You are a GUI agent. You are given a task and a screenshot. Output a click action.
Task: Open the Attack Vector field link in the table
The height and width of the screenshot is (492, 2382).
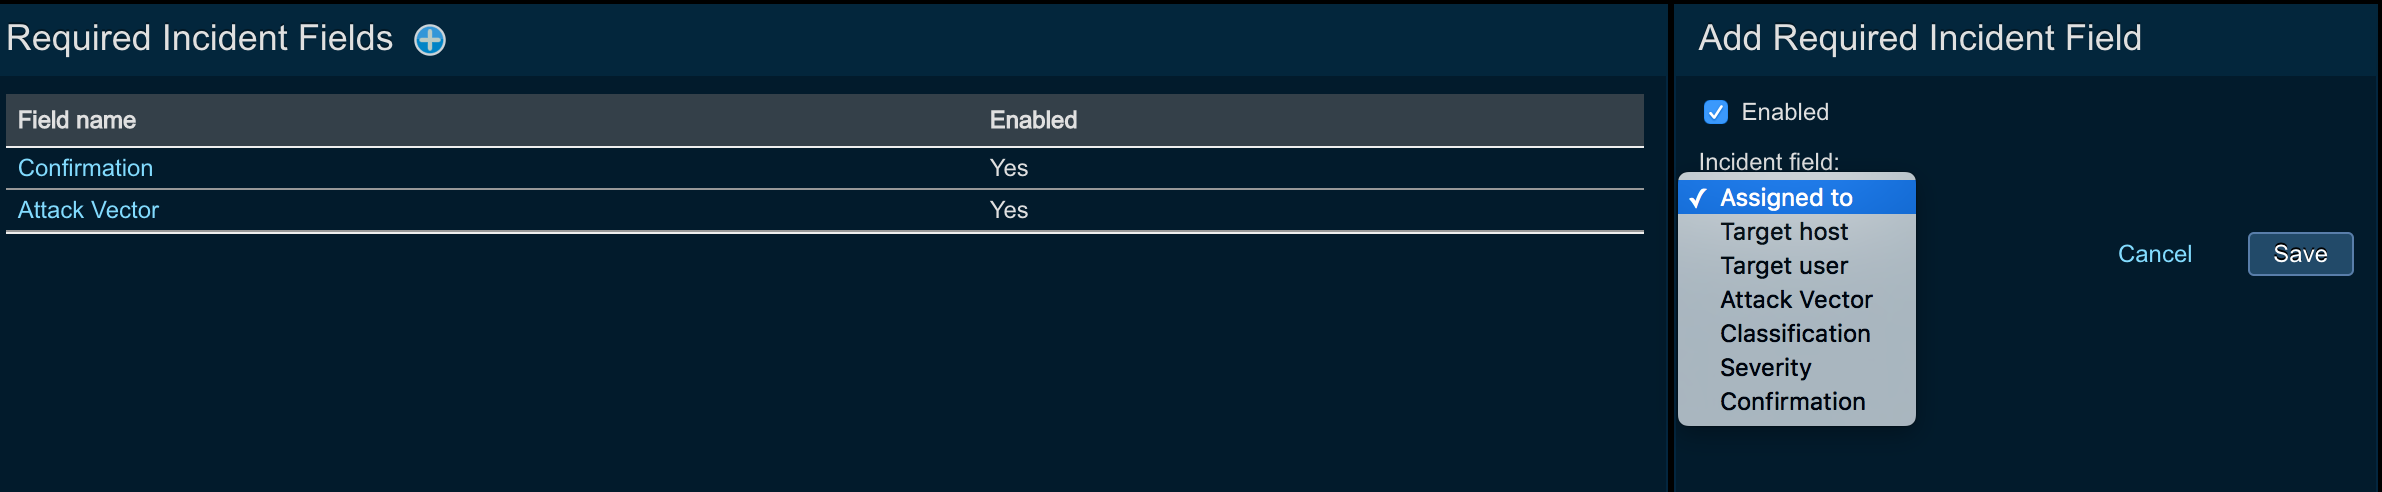[89, 210]
